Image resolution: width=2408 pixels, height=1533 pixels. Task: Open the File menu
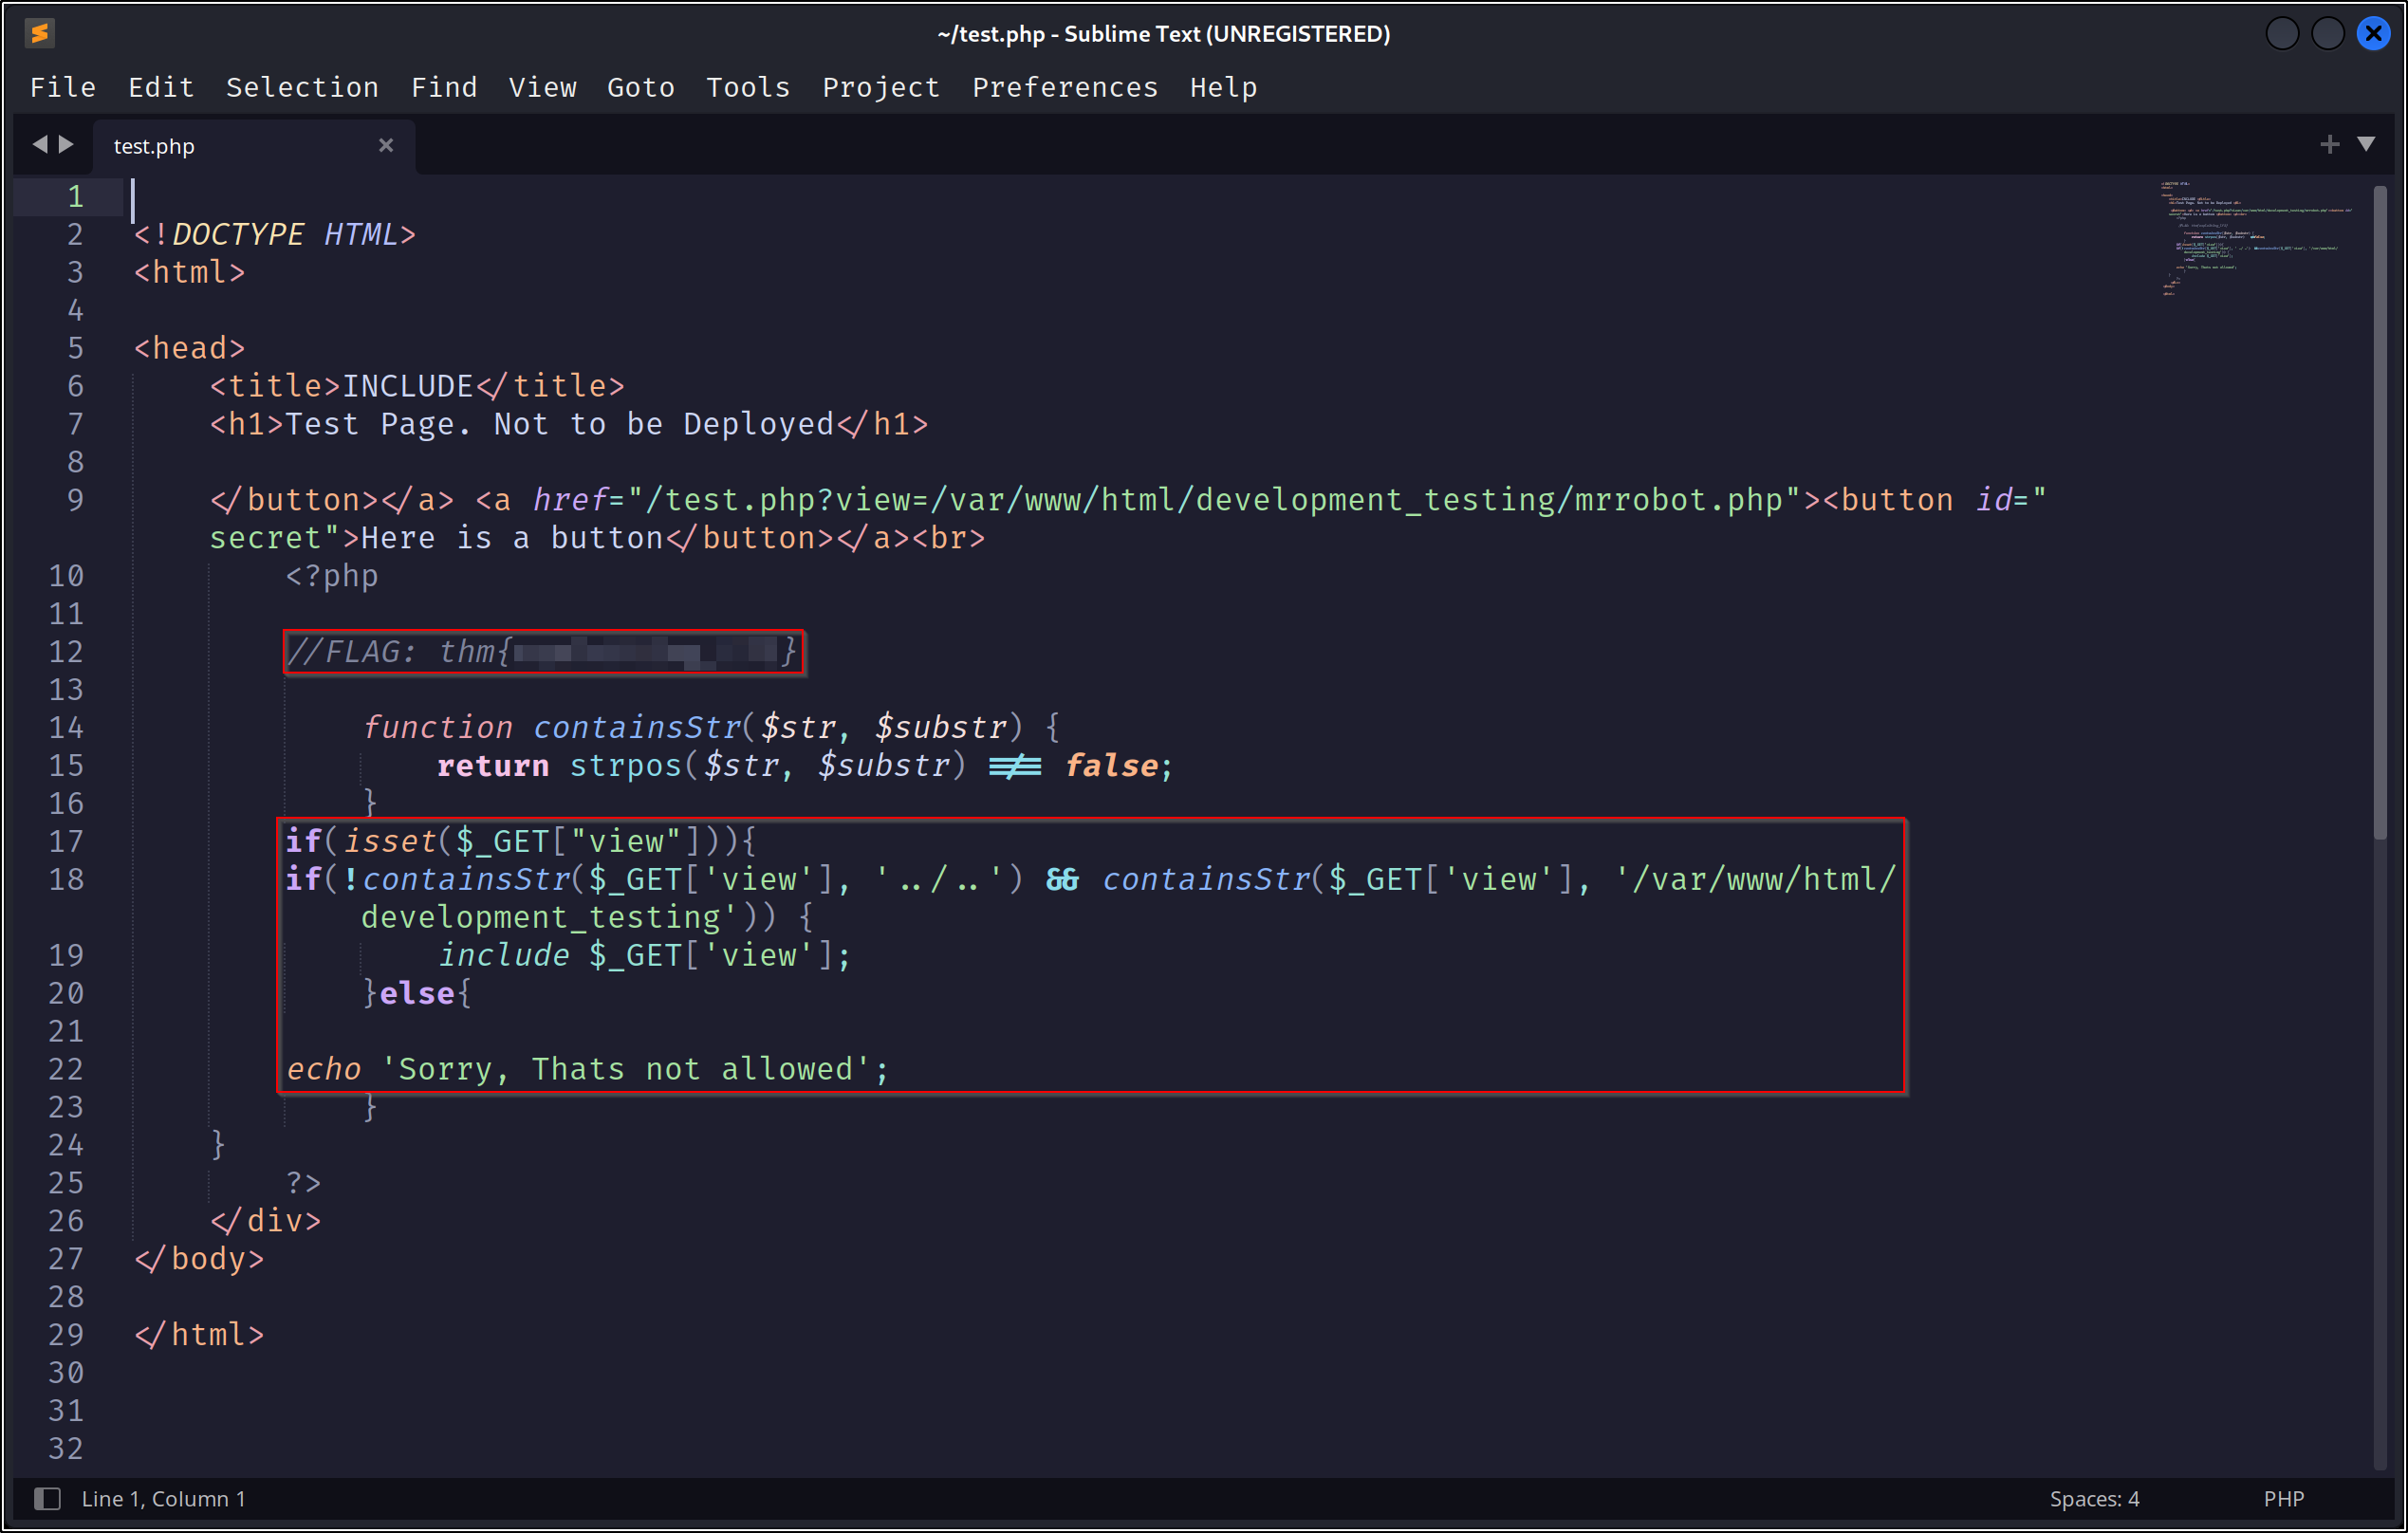coord(63,88)
